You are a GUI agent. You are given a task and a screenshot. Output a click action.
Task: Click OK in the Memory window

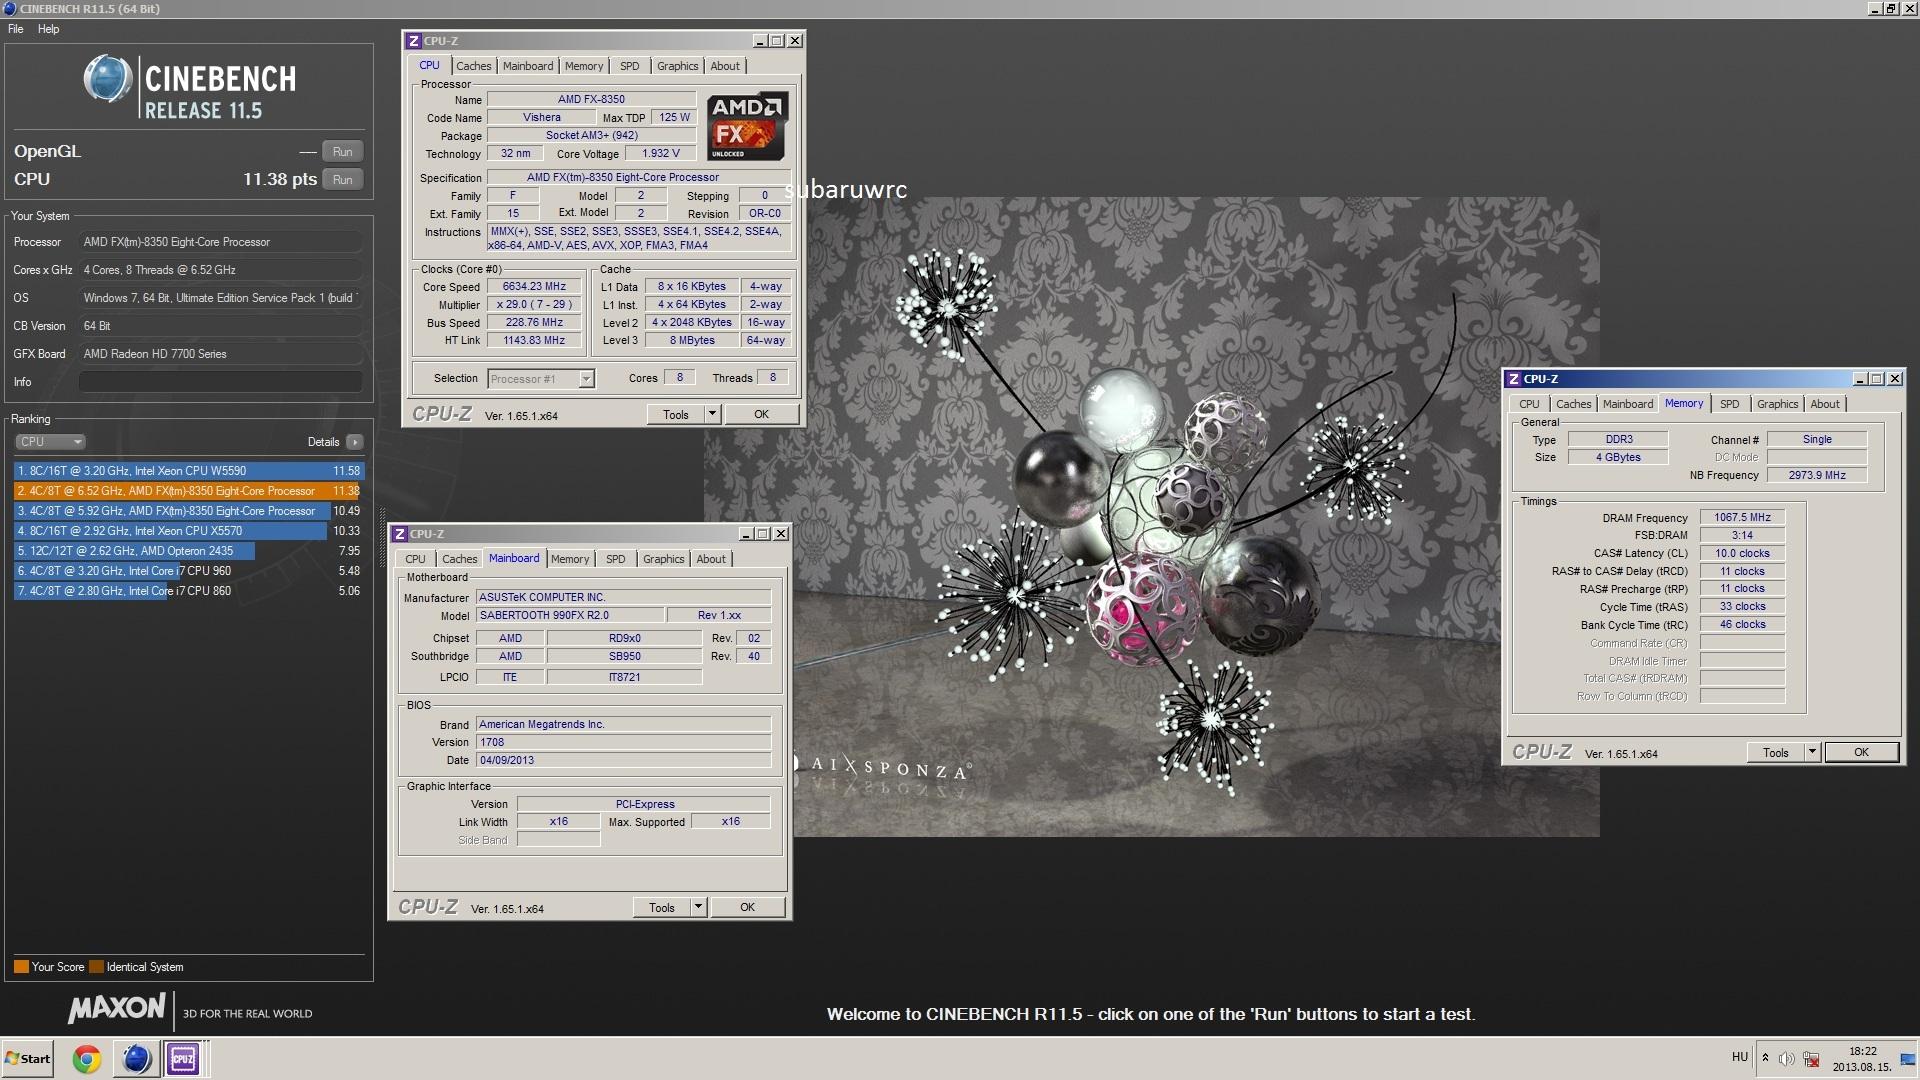click(x=1861, y=753)
